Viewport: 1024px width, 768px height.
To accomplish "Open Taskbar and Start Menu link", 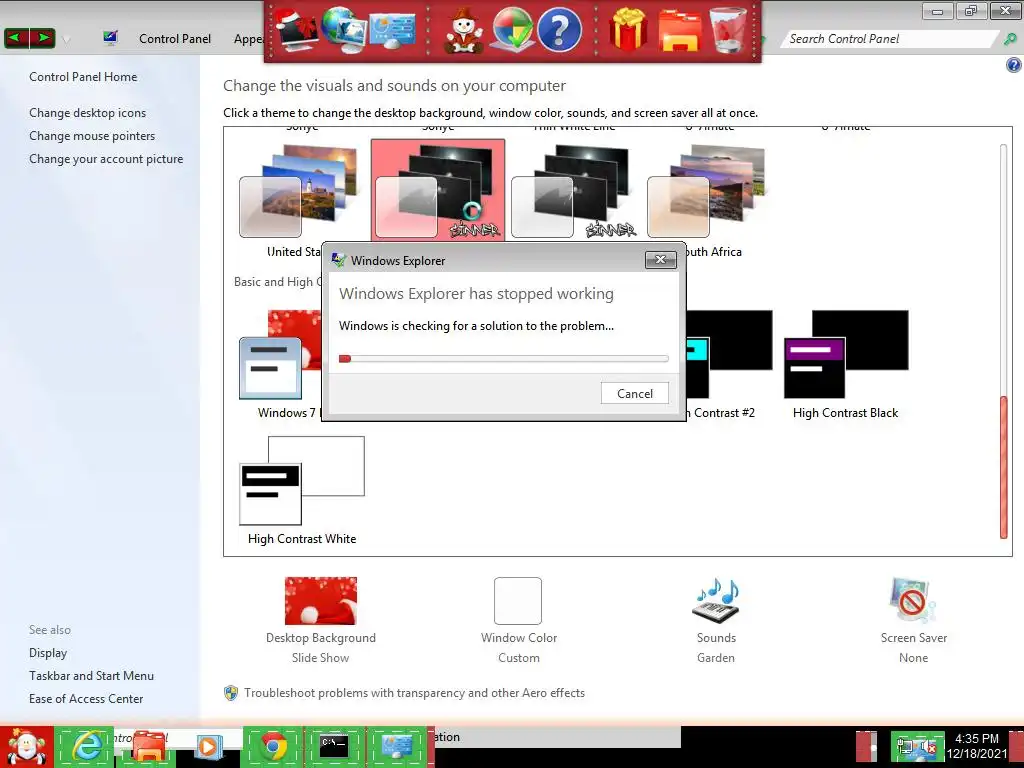I will [x=91, y=675].
